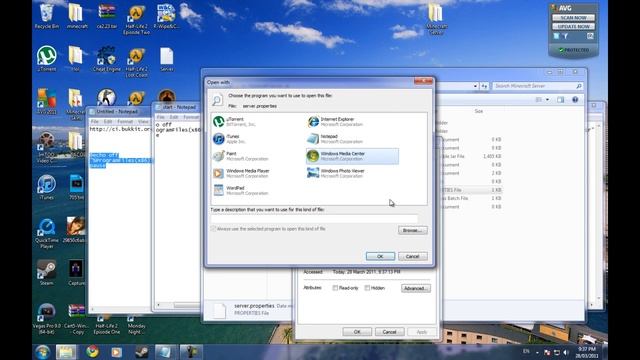Screen dimensions: 640x360
Task: Click Cancel in the Open with dialog
Action: [x=413, y=256]
